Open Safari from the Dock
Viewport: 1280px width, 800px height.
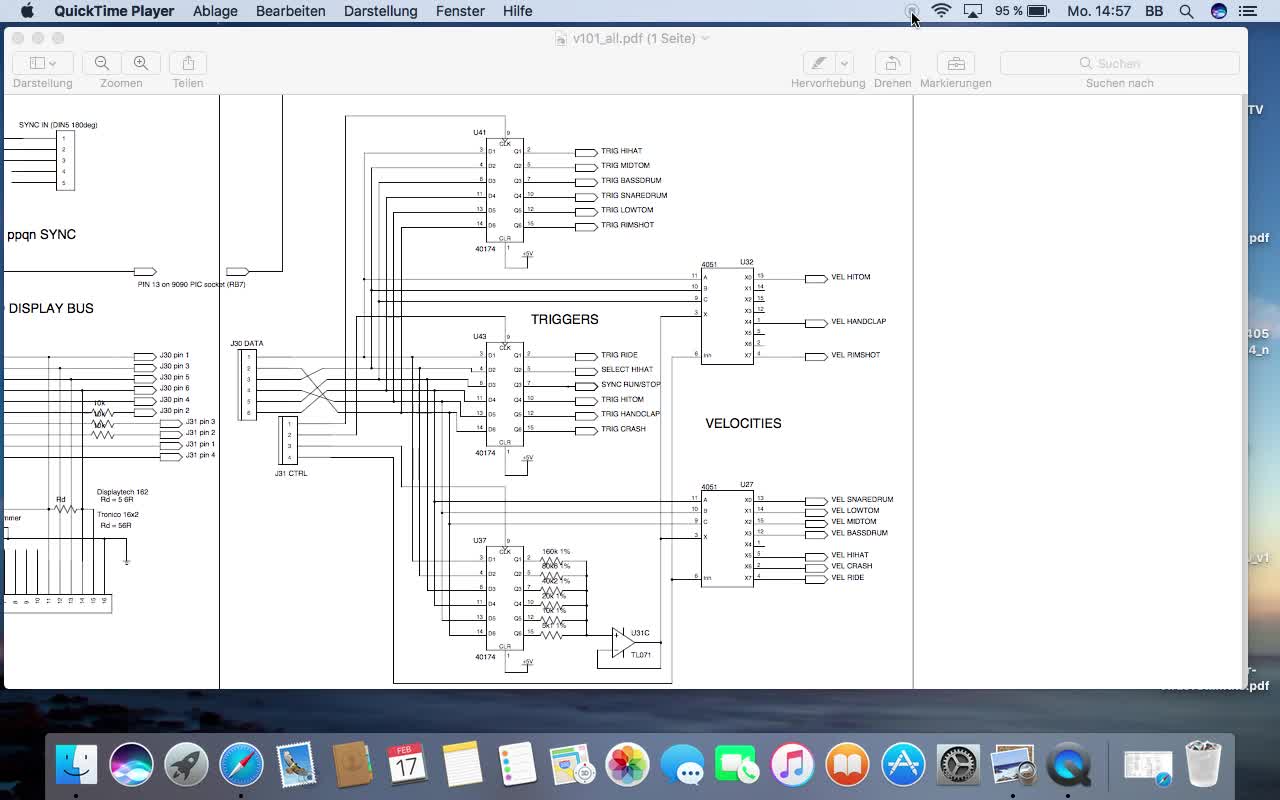click(x=241, y=766)
